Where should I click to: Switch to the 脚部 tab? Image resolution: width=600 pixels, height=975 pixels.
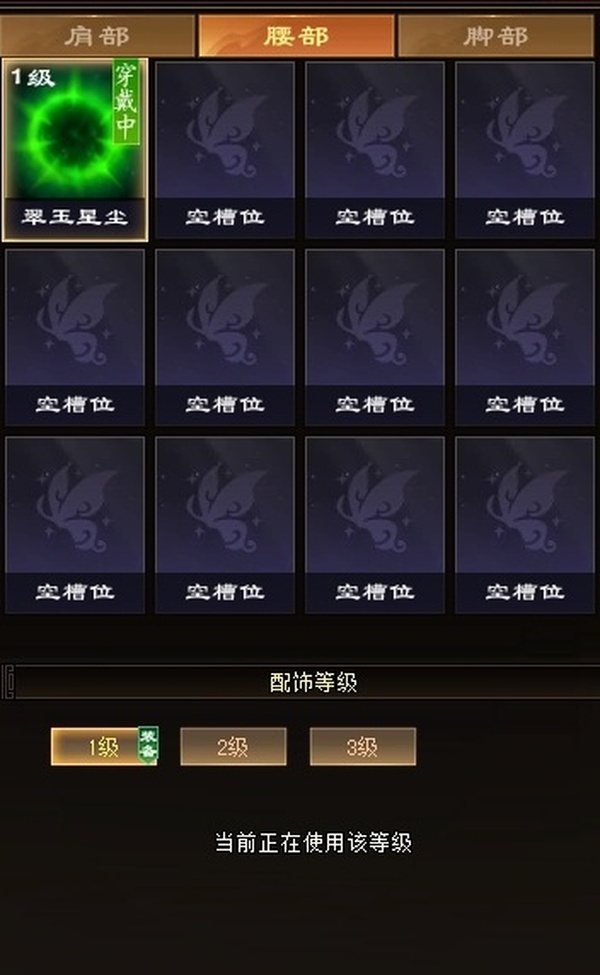tap(496, 36)
